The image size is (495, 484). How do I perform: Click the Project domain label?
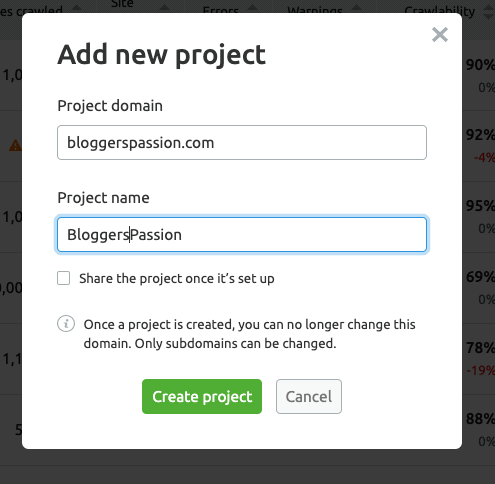pyautogui.click(x=110, y=106)
